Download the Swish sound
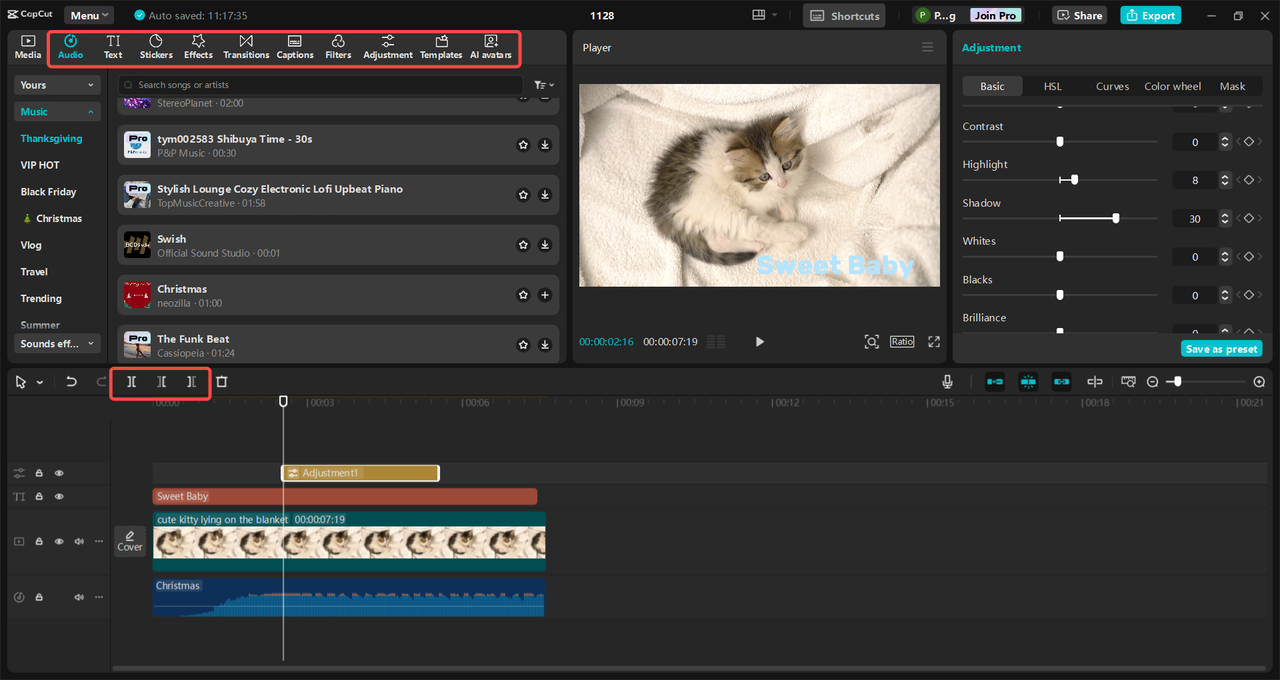This screenshot has width=1280, height=680. (545, 245)
